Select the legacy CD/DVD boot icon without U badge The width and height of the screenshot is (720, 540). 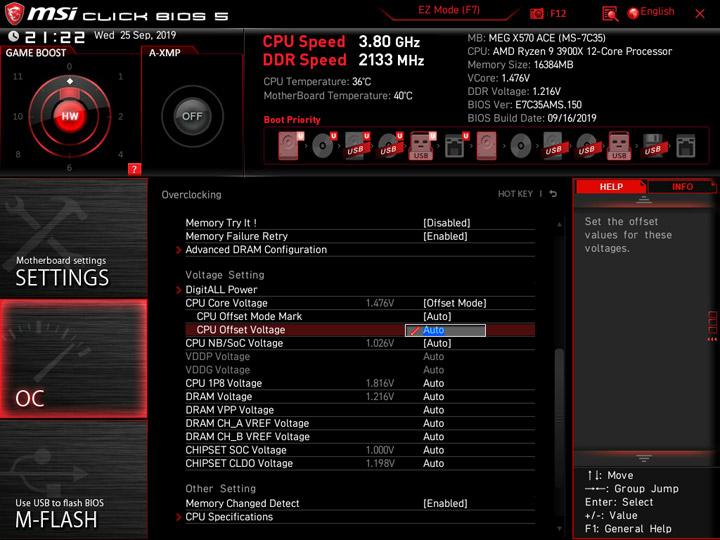(520, 146)
